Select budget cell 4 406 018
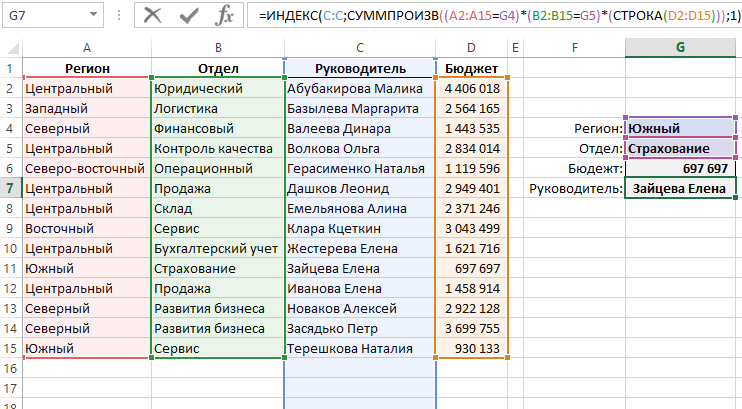Screen dimensions: 742x409 pyautogui.click(x=471, y=89)
